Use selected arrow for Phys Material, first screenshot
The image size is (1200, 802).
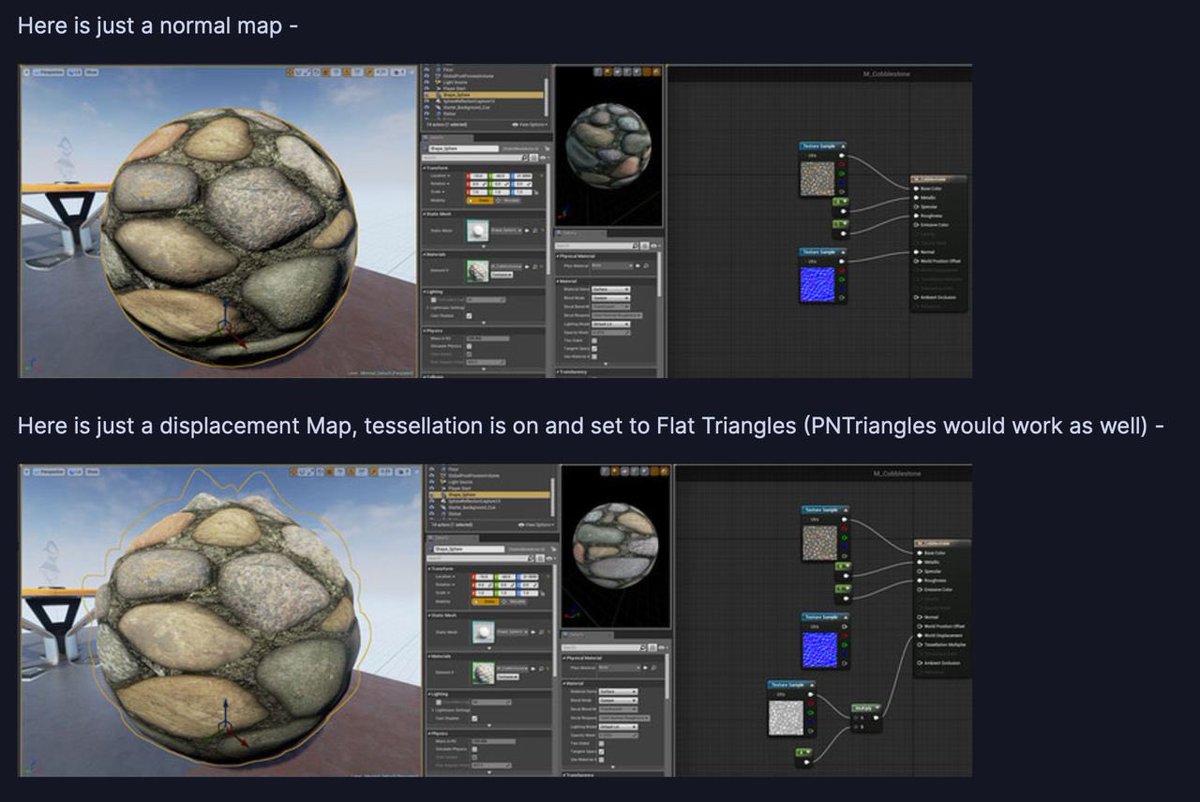638,266
